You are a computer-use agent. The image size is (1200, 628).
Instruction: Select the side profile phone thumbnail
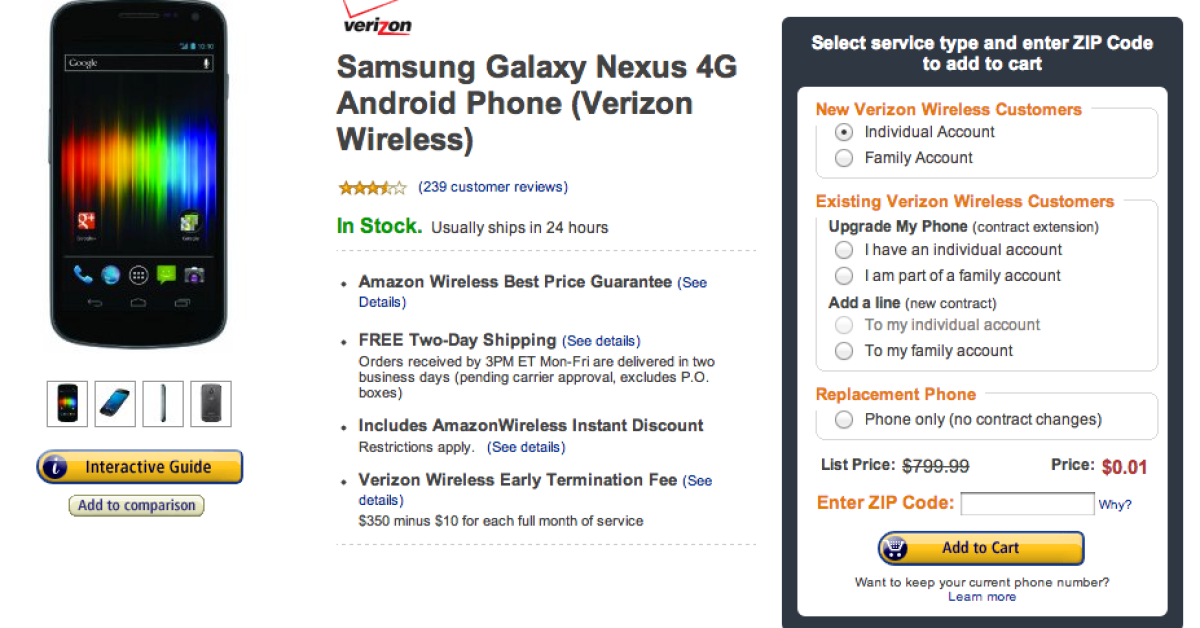163,403
